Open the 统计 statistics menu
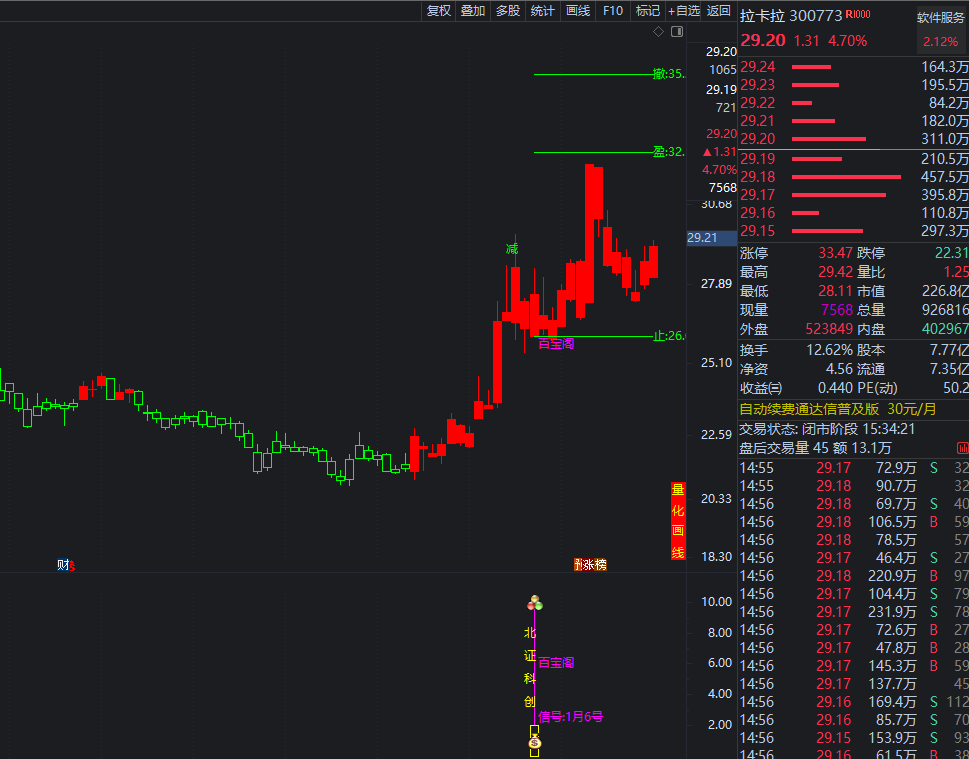Screen dimensions: 969x759 tap(543, 11)
